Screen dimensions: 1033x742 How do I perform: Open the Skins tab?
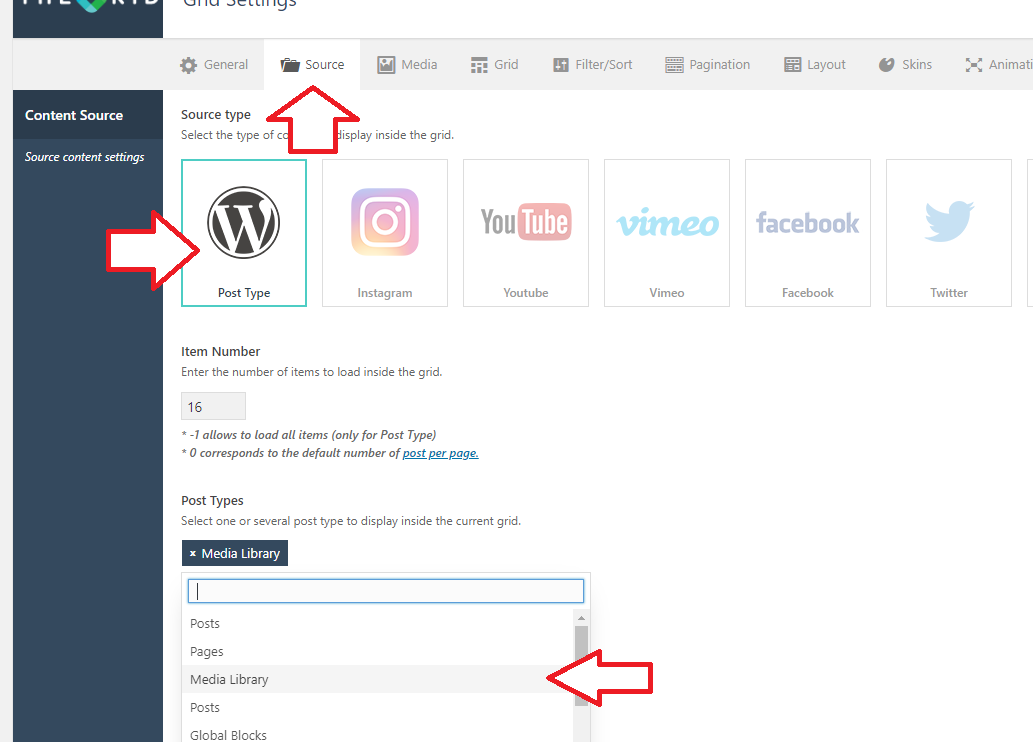905,65
